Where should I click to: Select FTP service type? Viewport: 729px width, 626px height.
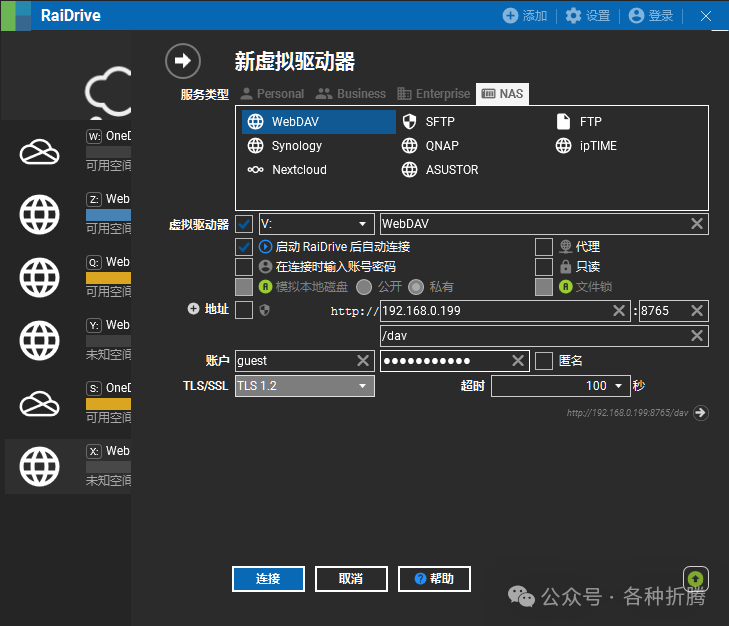tap(579, 122)
